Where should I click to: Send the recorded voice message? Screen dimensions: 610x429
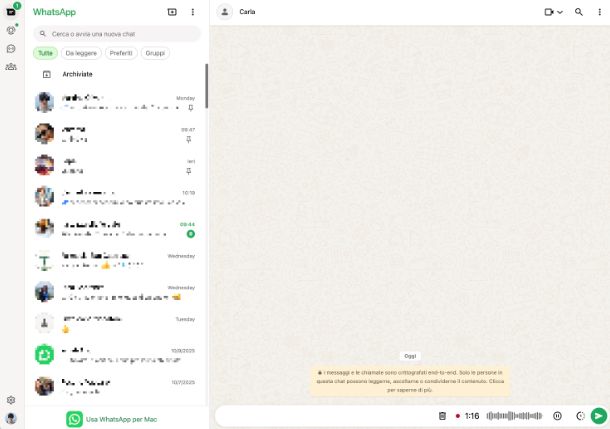tap(599, 416)
